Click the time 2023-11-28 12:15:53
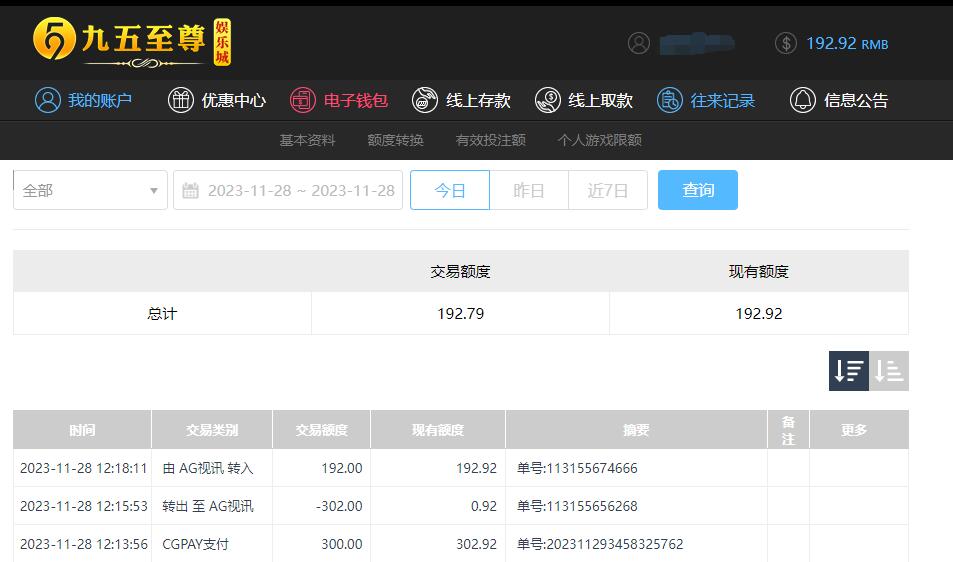953x562 pixels. point(83,506)
